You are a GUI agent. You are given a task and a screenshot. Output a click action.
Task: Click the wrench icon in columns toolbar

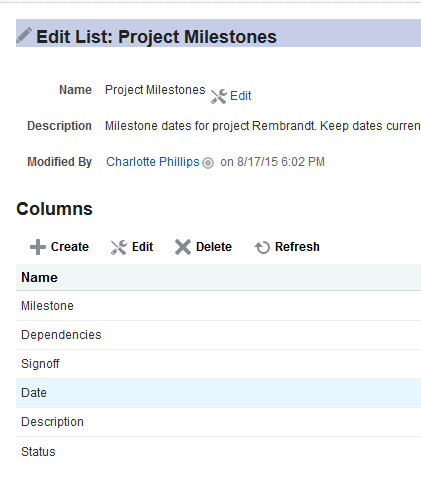point(119,247)
